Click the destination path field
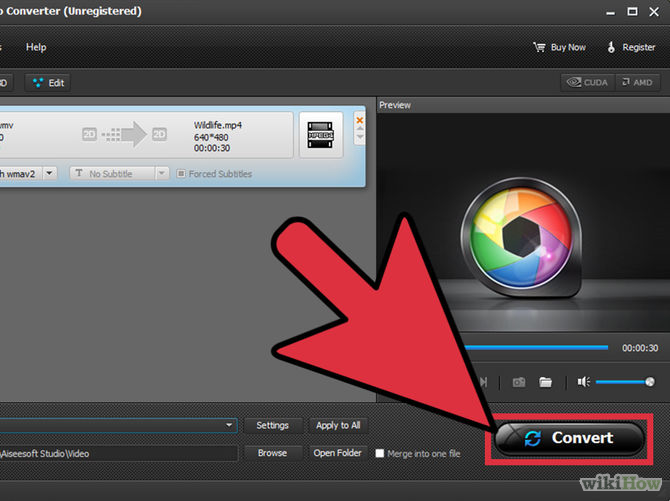The width and height of the screenshot is (670, 501). point(118,454)
